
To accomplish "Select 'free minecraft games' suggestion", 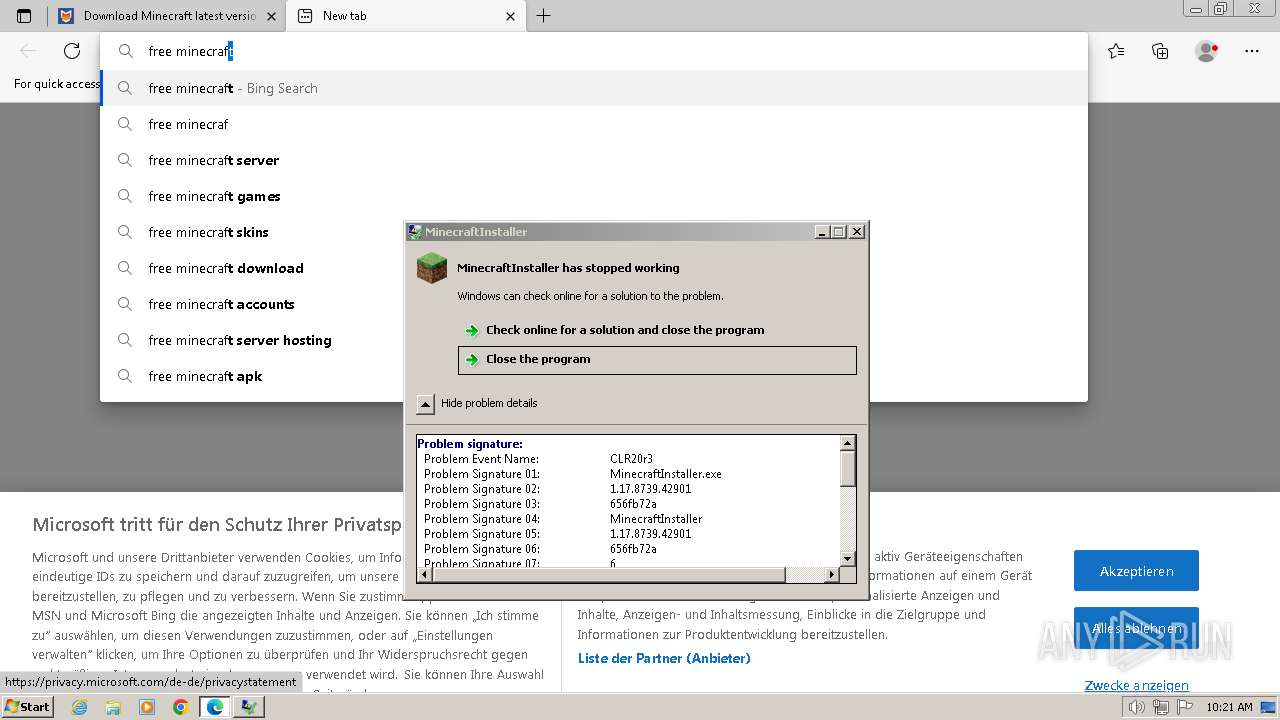I will pyautogui.click(x=594, y=196).
